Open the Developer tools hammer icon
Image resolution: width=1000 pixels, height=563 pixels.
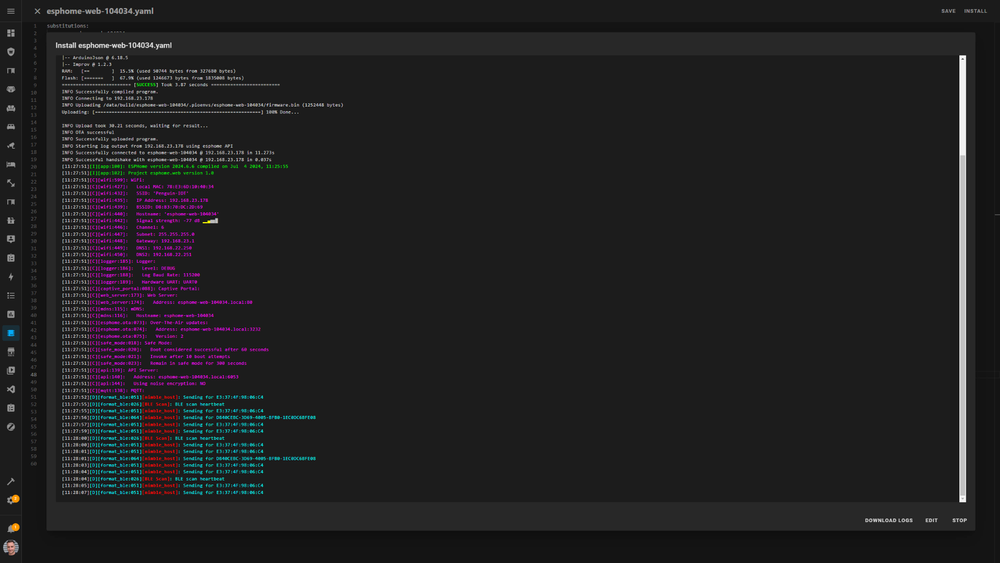[x=11, y=481]
